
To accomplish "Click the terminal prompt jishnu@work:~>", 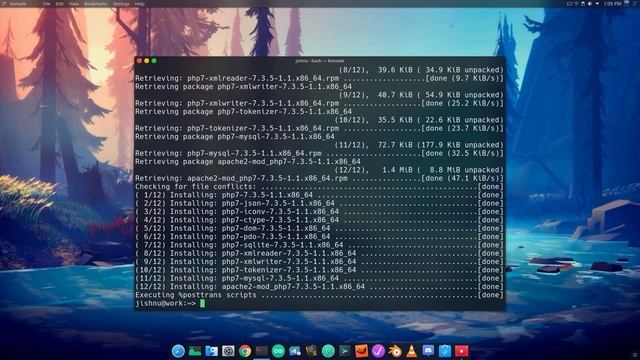I will pyautogui.click(x=166, y=303).
